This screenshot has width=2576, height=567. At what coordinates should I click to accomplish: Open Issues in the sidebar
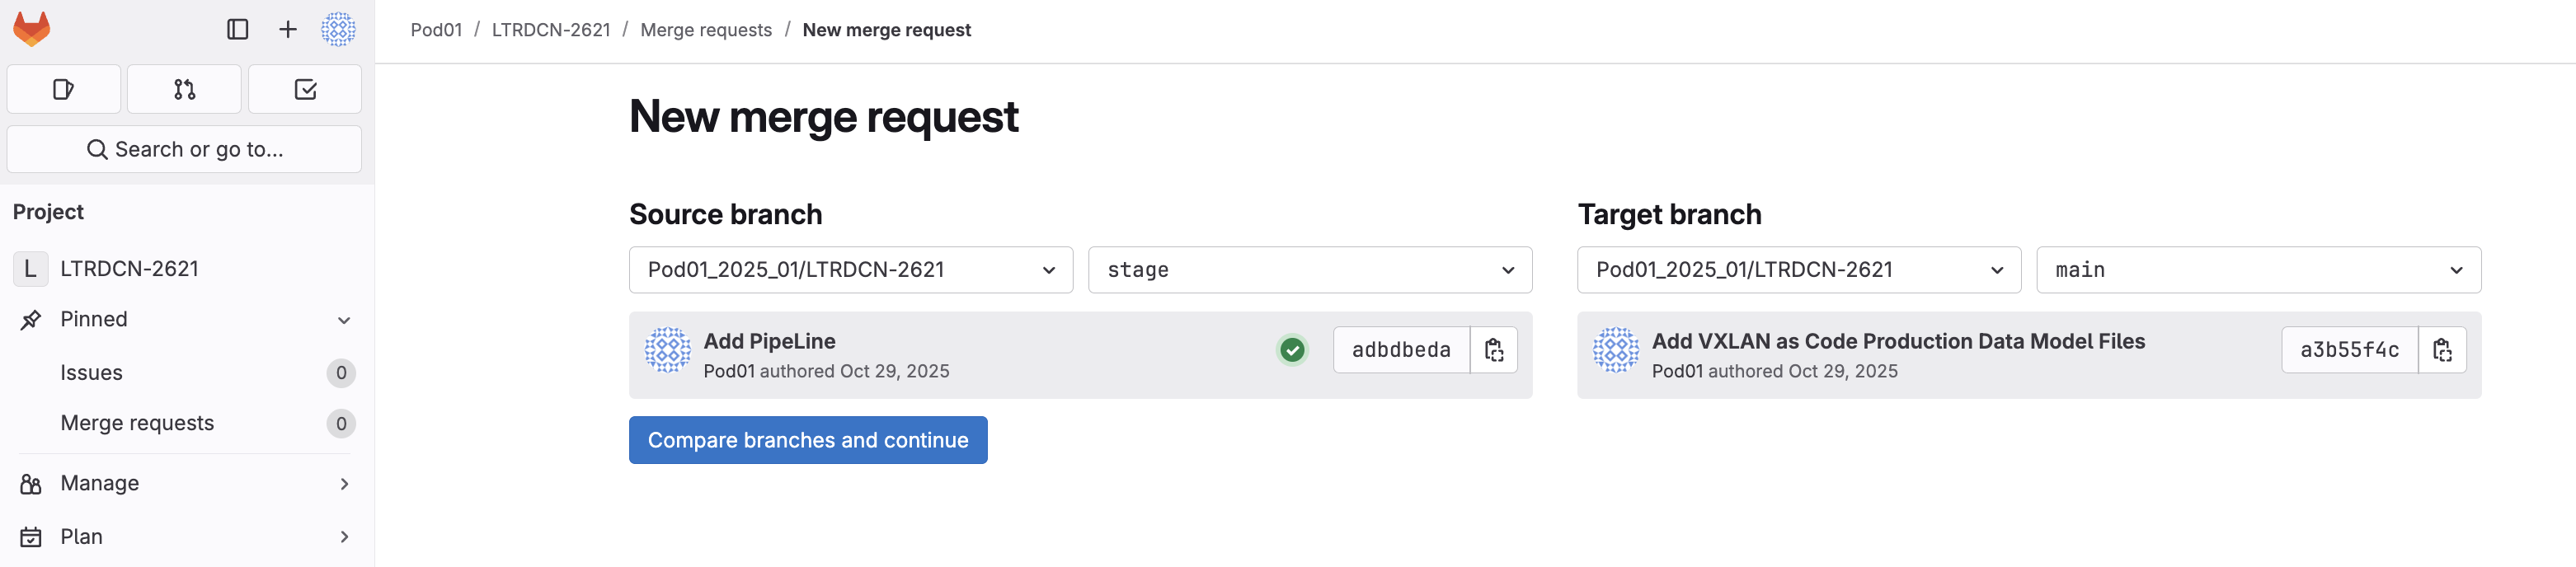[92, 373]
